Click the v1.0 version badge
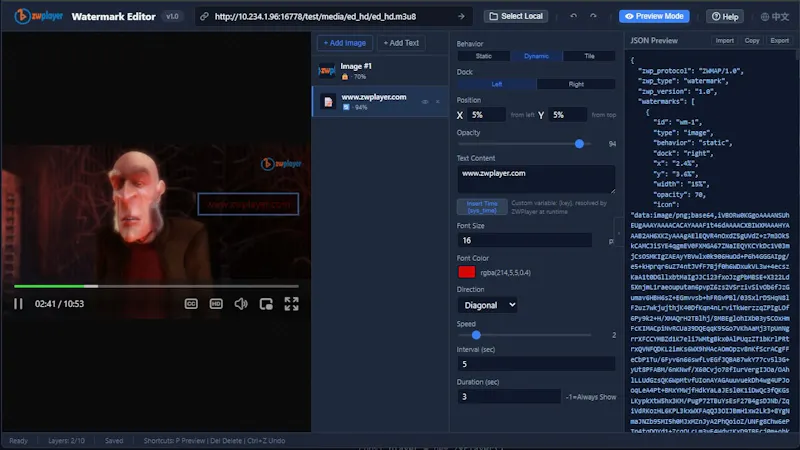800x450 pixels. point(172,16)
